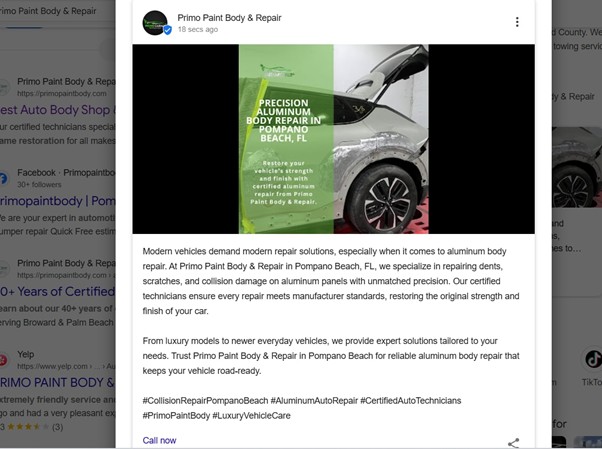602x449 pixels.
Task: Click the Primo Paint Body profile avatar
Action: pyautogui.click(x=155, y=23)
